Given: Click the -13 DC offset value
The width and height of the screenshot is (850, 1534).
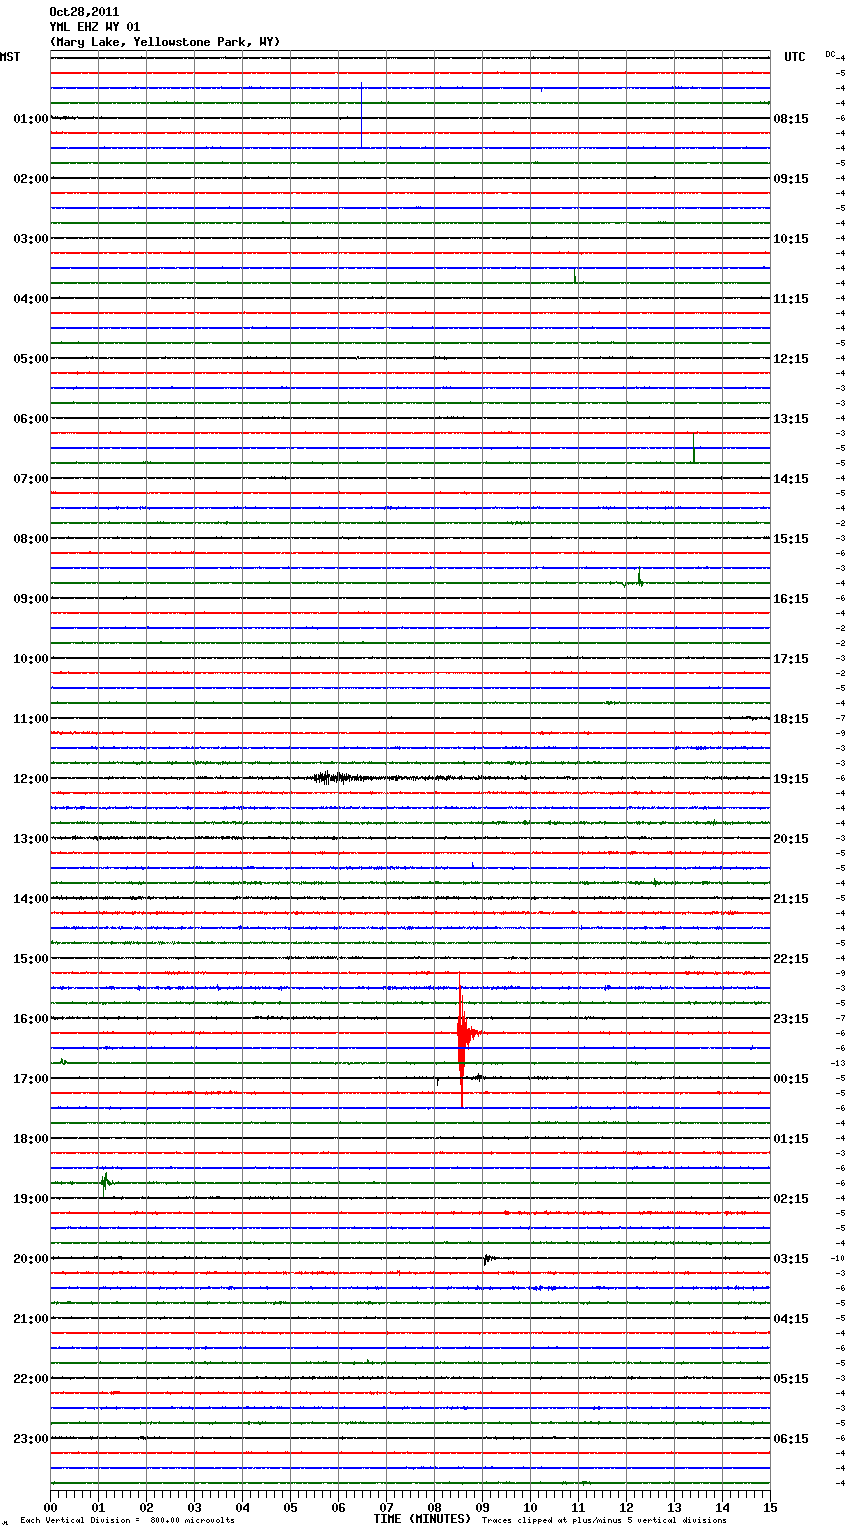Looking at the screenshot, I should 838,1064.
